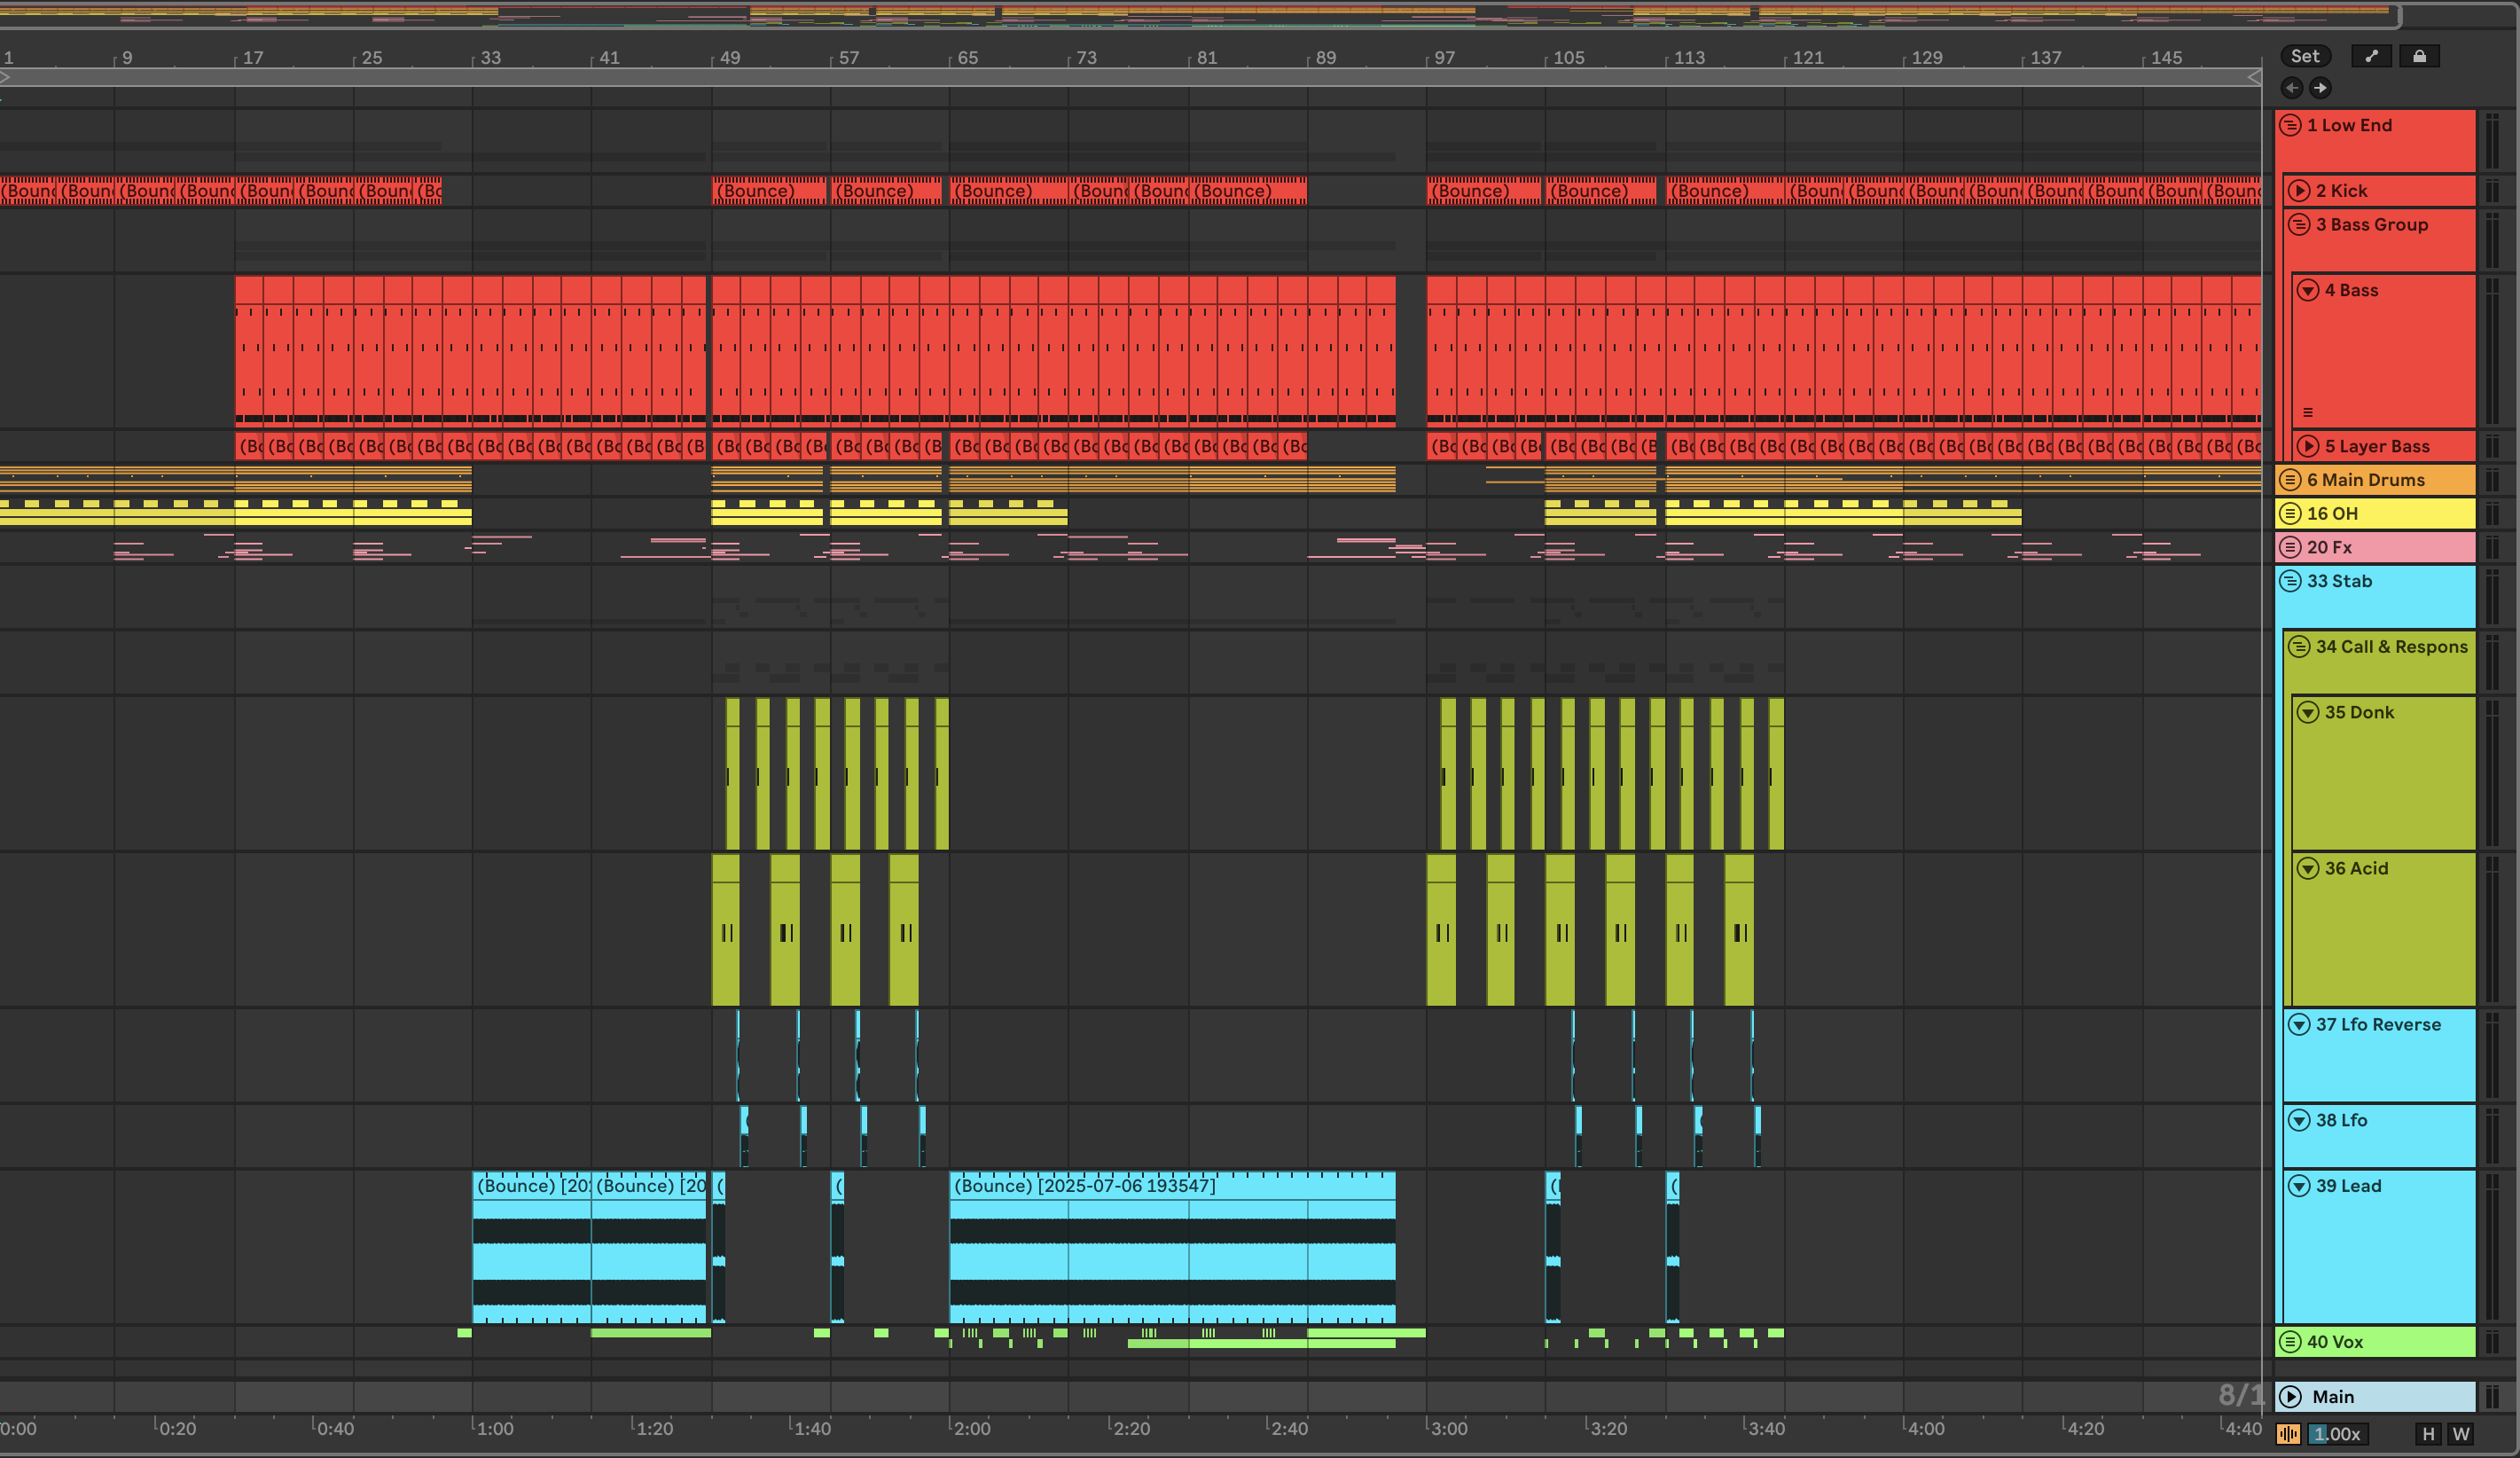
Task: Click the arrangement overview strip at top
Action: click(x=1200, y=14)
